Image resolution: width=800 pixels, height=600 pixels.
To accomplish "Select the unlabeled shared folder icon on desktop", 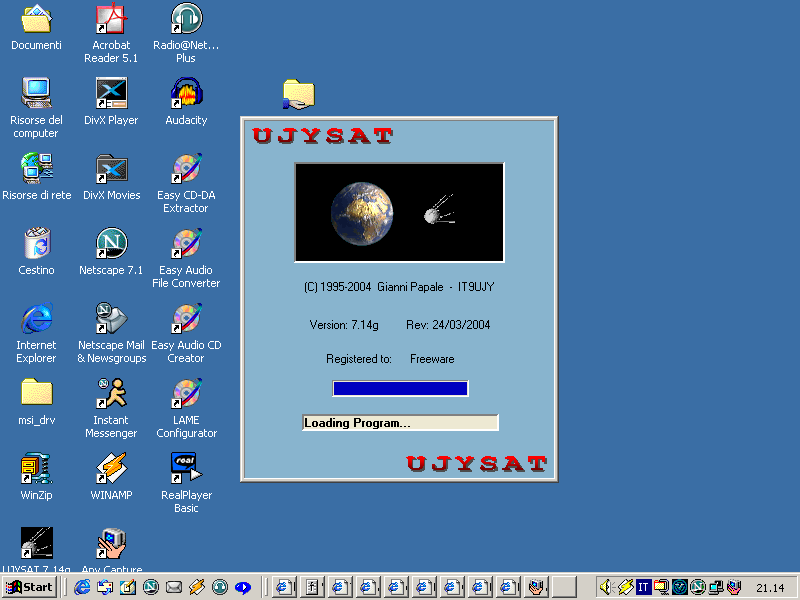I will [x=298, y=94].
